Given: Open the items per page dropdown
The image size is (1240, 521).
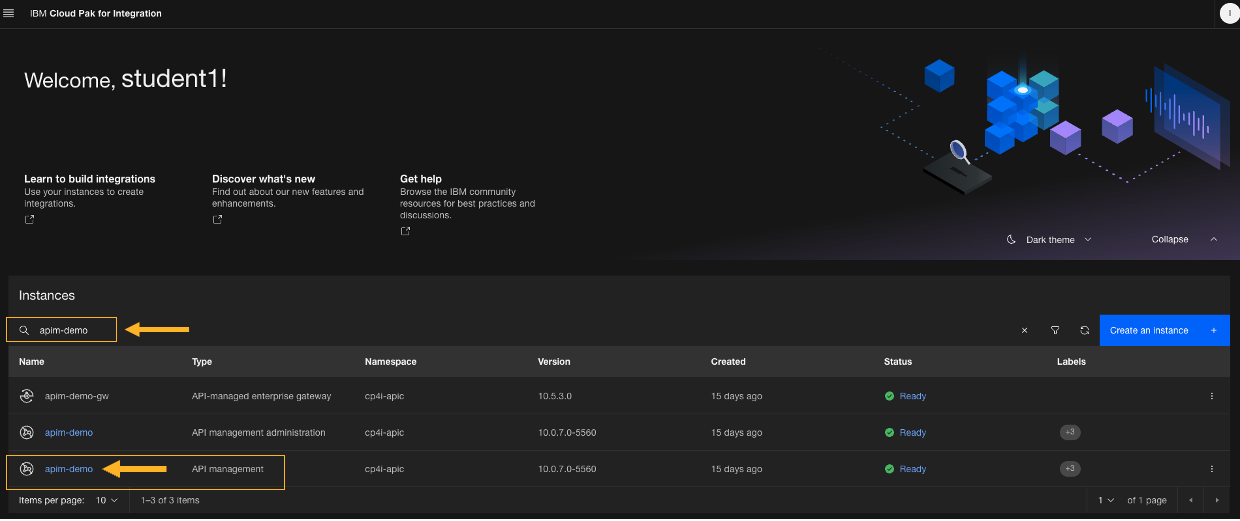Looking at the screenshot, I should (106, 500).
